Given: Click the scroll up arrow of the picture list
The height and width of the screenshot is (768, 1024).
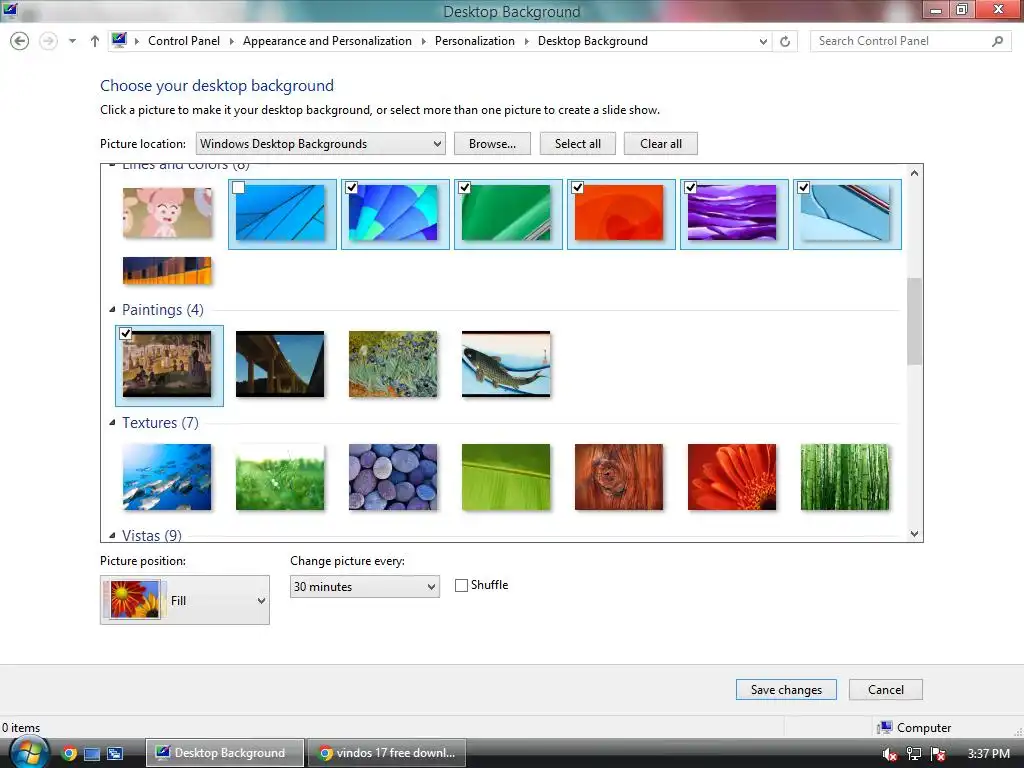Looking at the screenshot, I should click(x=914, y=173).
